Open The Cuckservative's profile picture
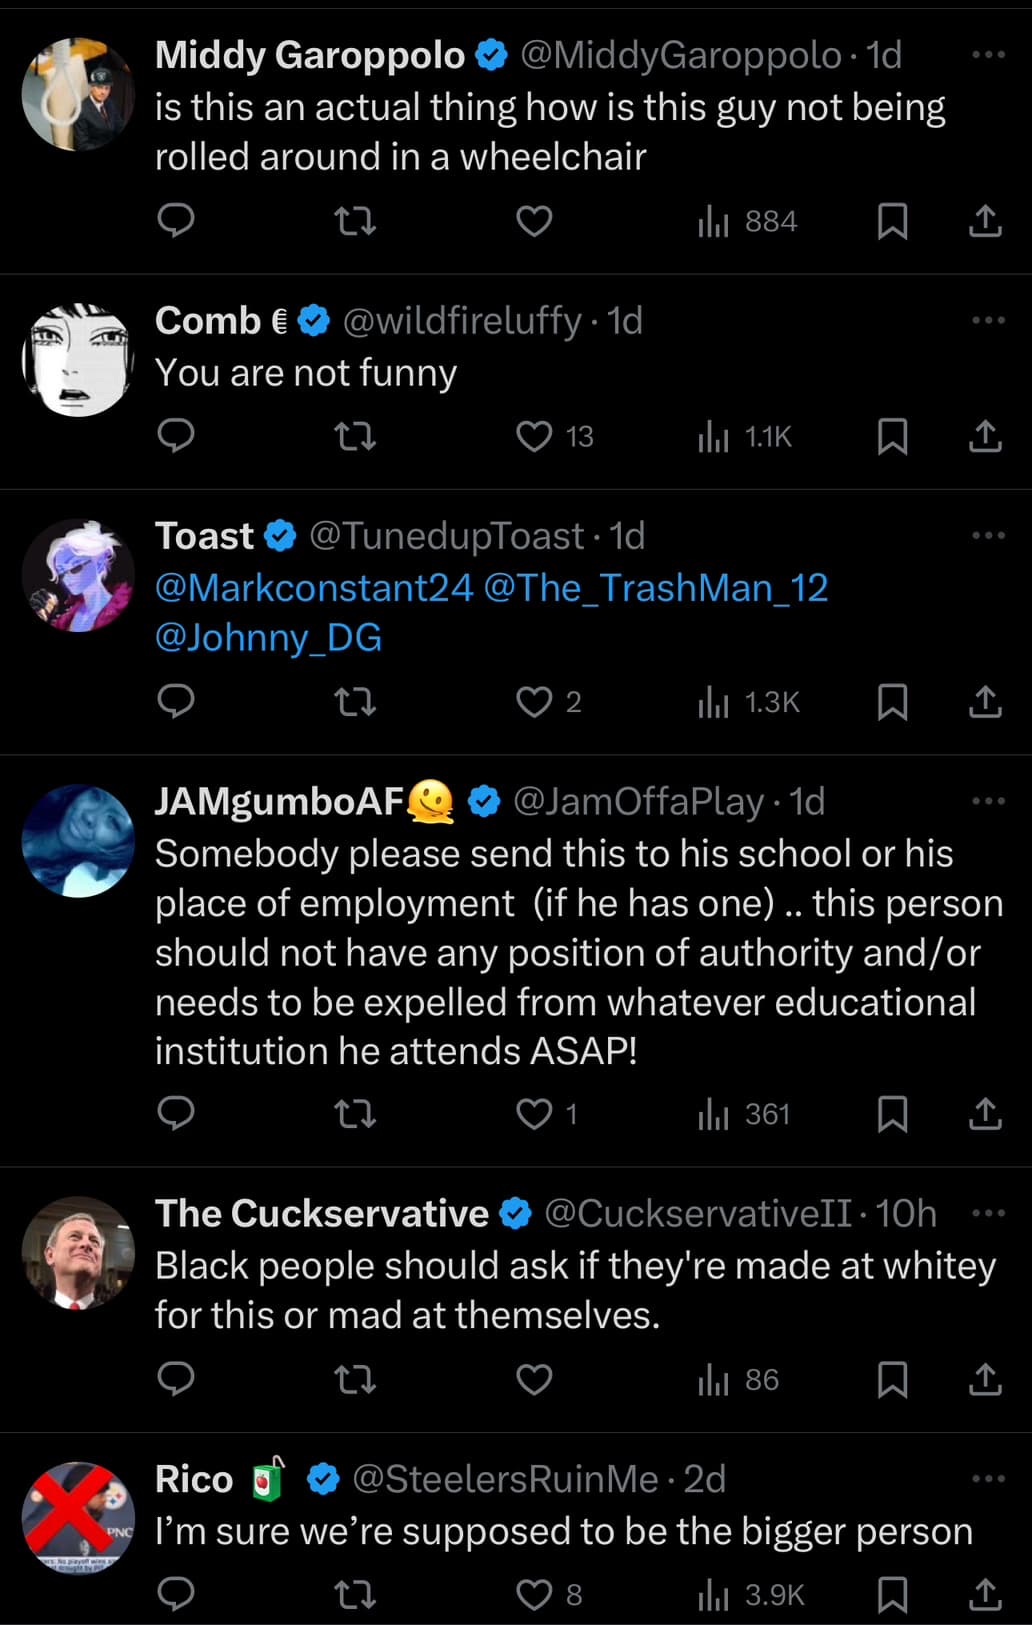 (x=78, y=1253)
